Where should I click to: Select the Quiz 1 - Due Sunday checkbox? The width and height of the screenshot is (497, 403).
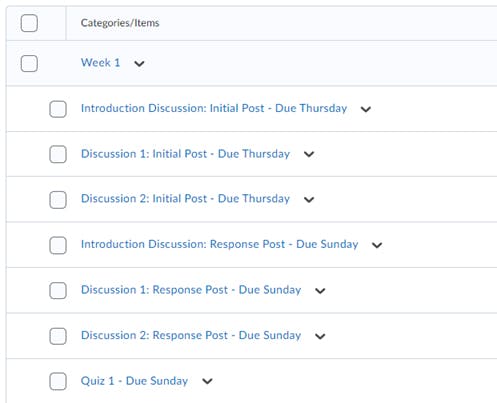[x=58, y=381]
